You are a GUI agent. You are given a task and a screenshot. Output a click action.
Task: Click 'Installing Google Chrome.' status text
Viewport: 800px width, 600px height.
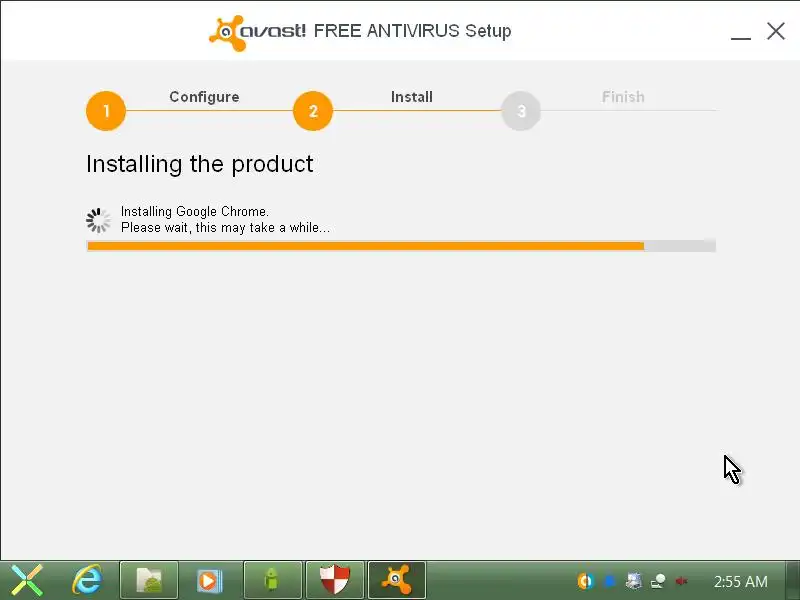click(195, 212)
